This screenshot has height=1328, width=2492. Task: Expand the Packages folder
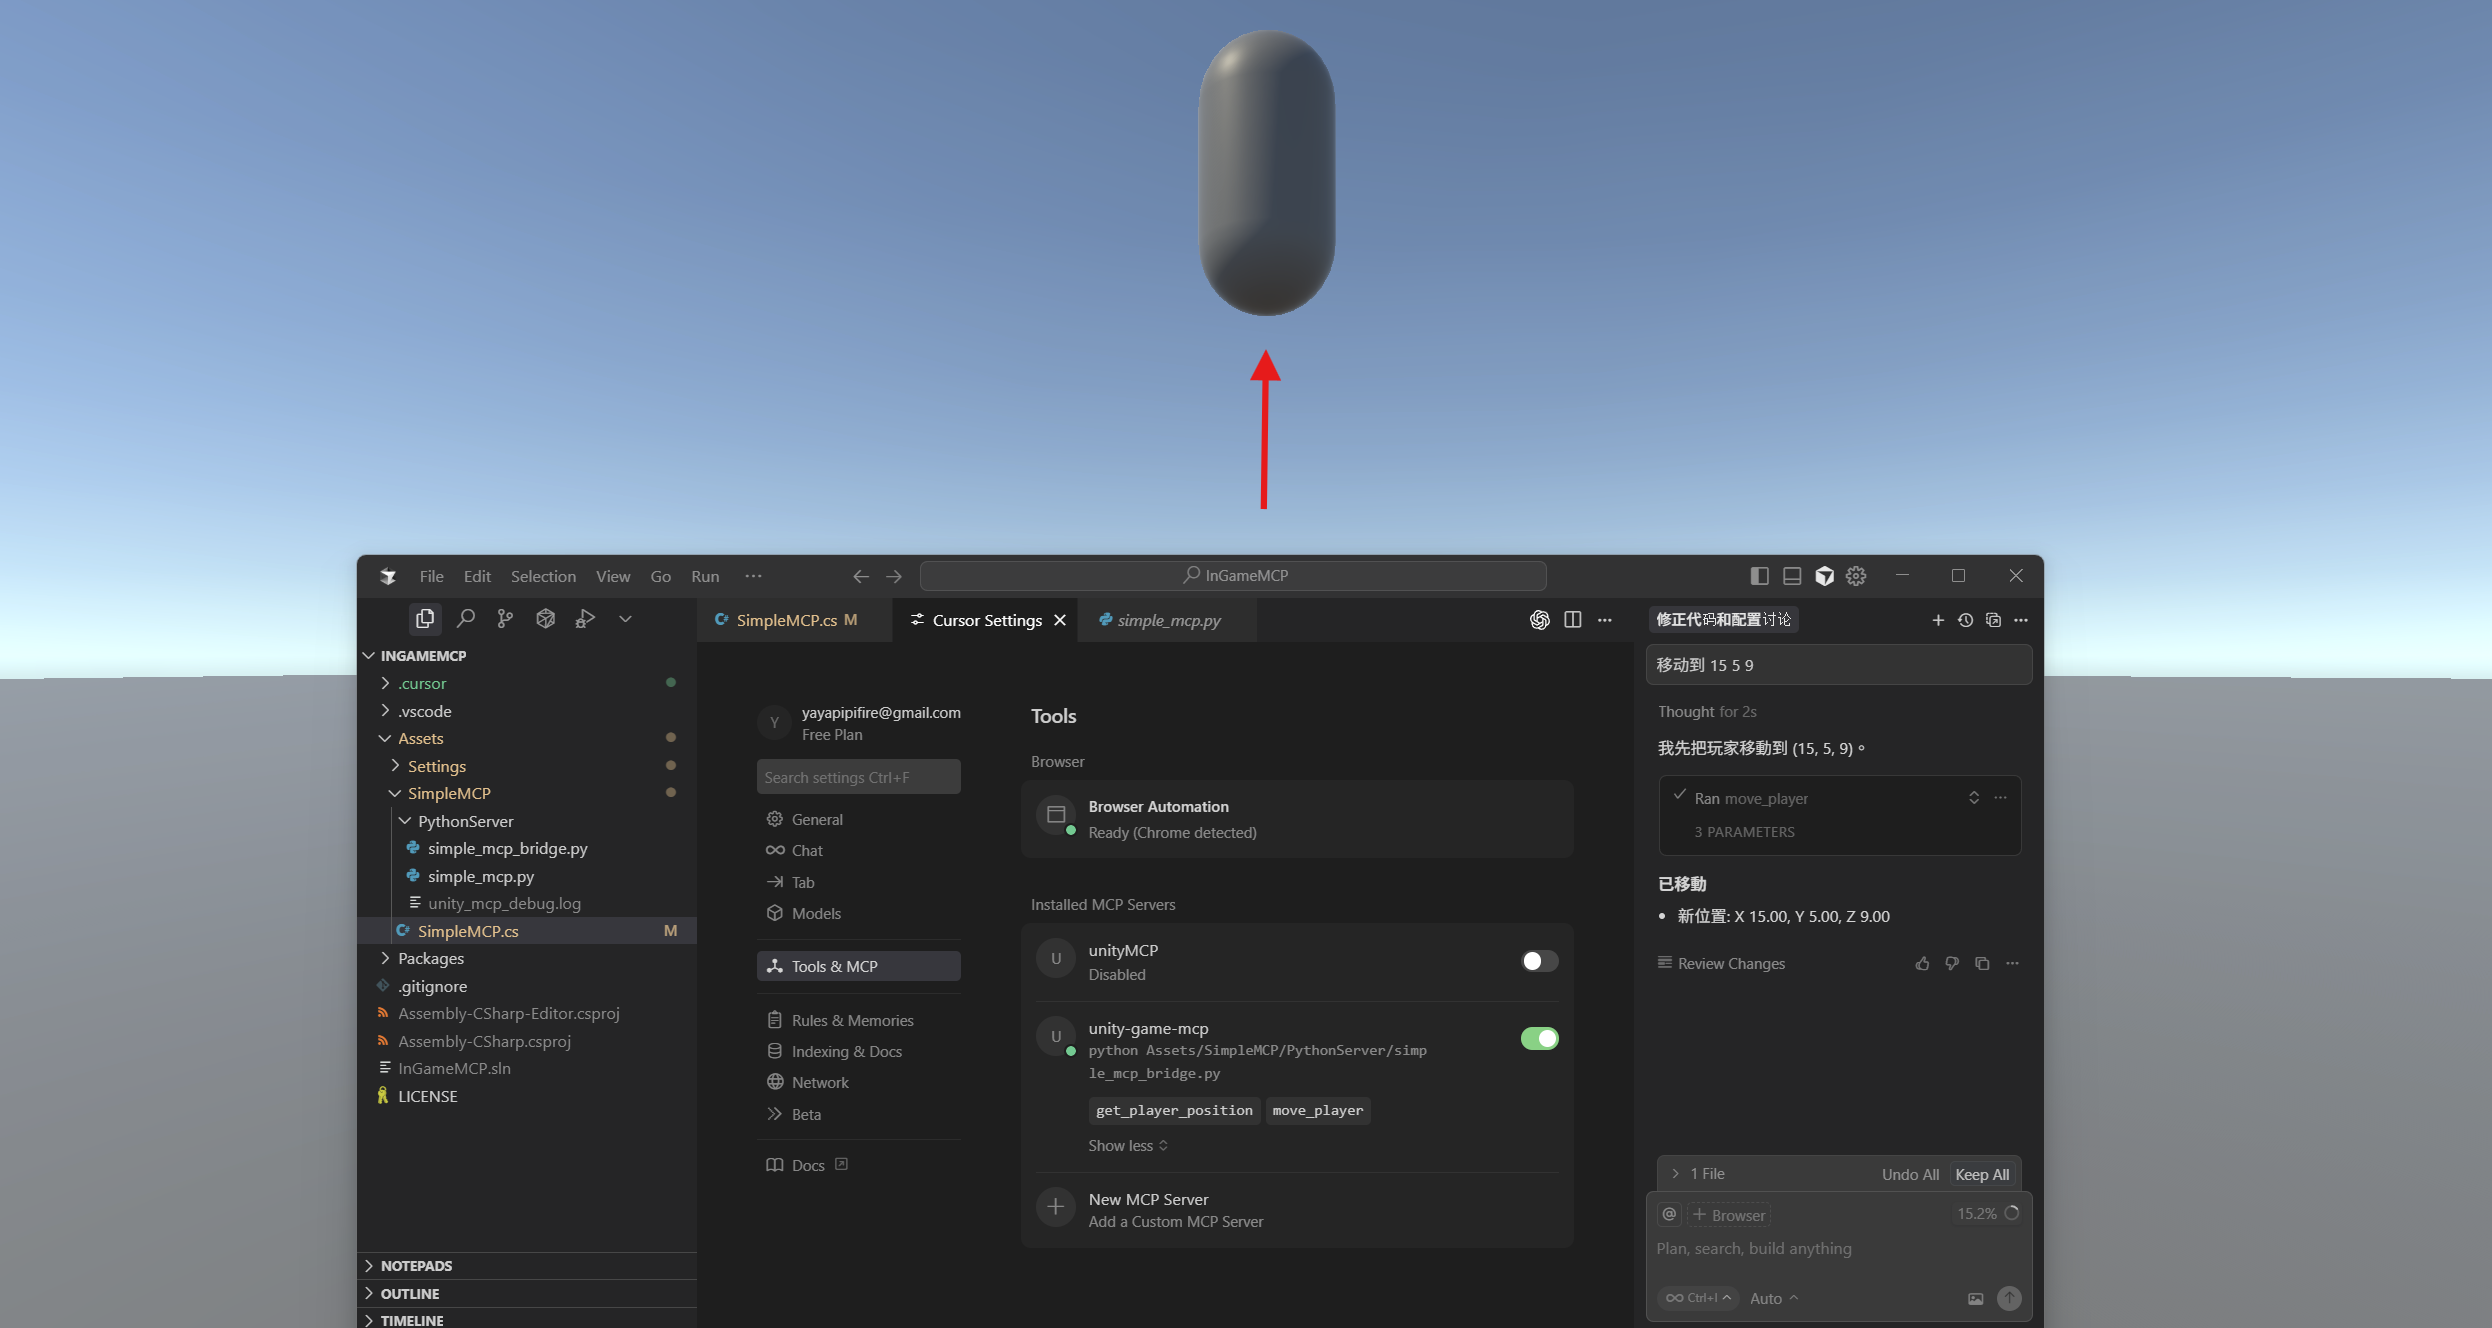click(x=430, y=958)
